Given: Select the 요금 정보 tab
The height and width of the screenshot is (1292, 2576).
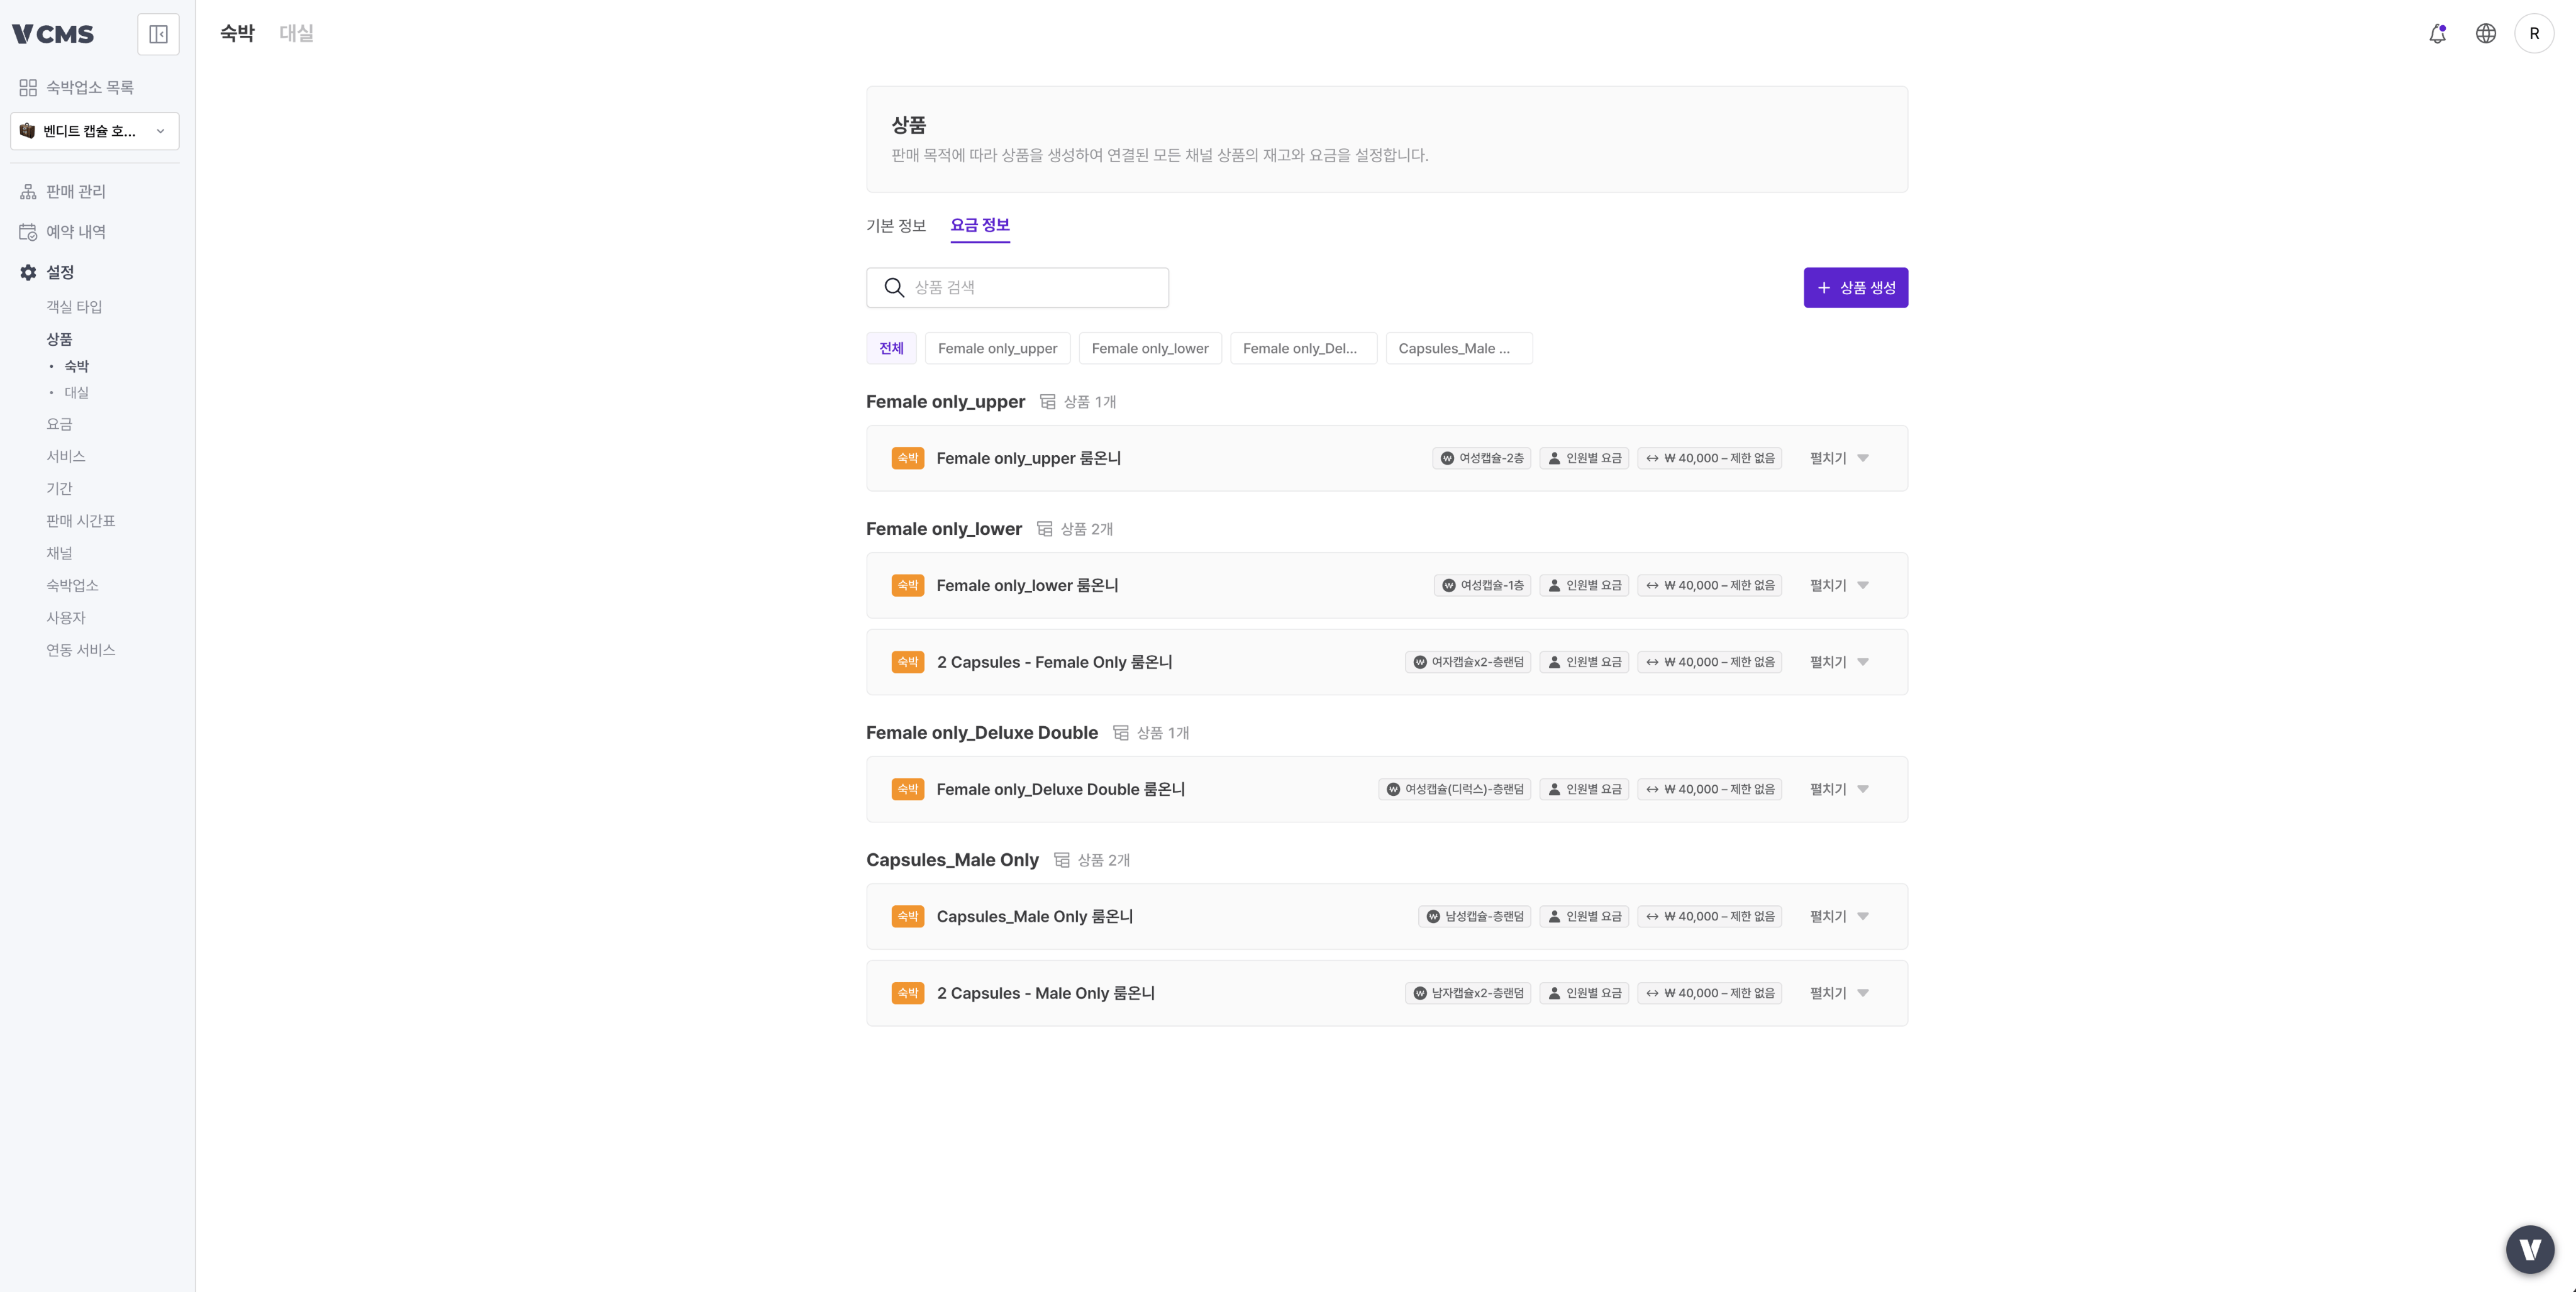Looking at the screenshot, I should tap(979, 226).
